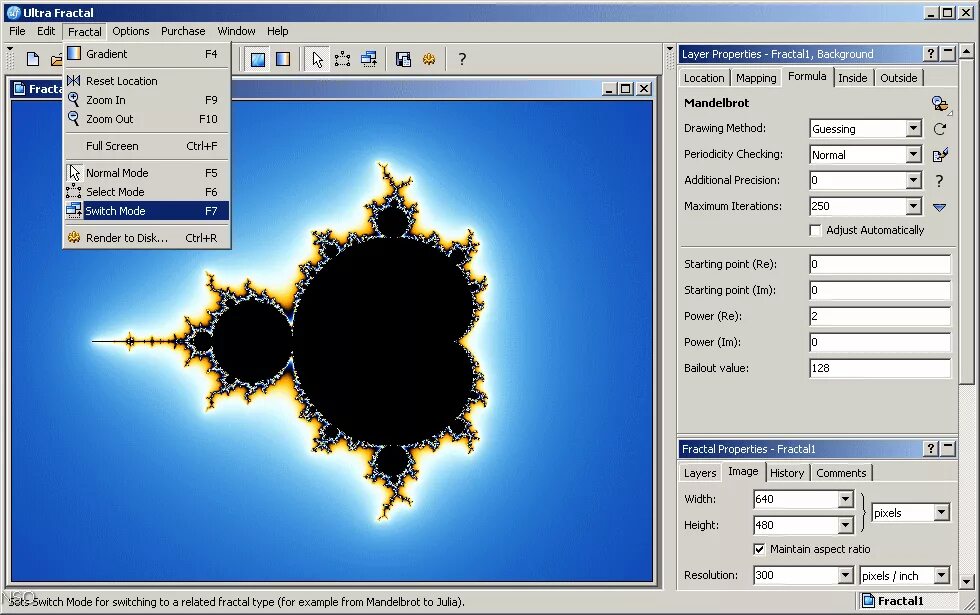This screenshot has width=980, height=615.
Task: Open the Maximum Iterations dropdown
Action: click(x=913, y=206)
